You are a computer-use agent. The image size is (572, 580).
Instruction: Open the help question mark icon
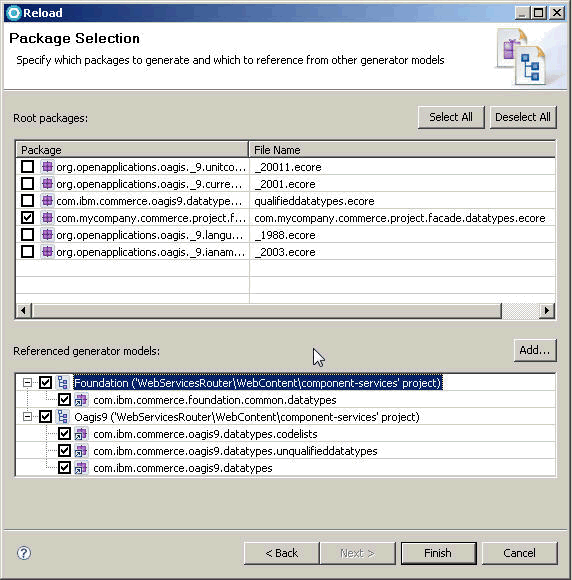[x=24, y=553]
